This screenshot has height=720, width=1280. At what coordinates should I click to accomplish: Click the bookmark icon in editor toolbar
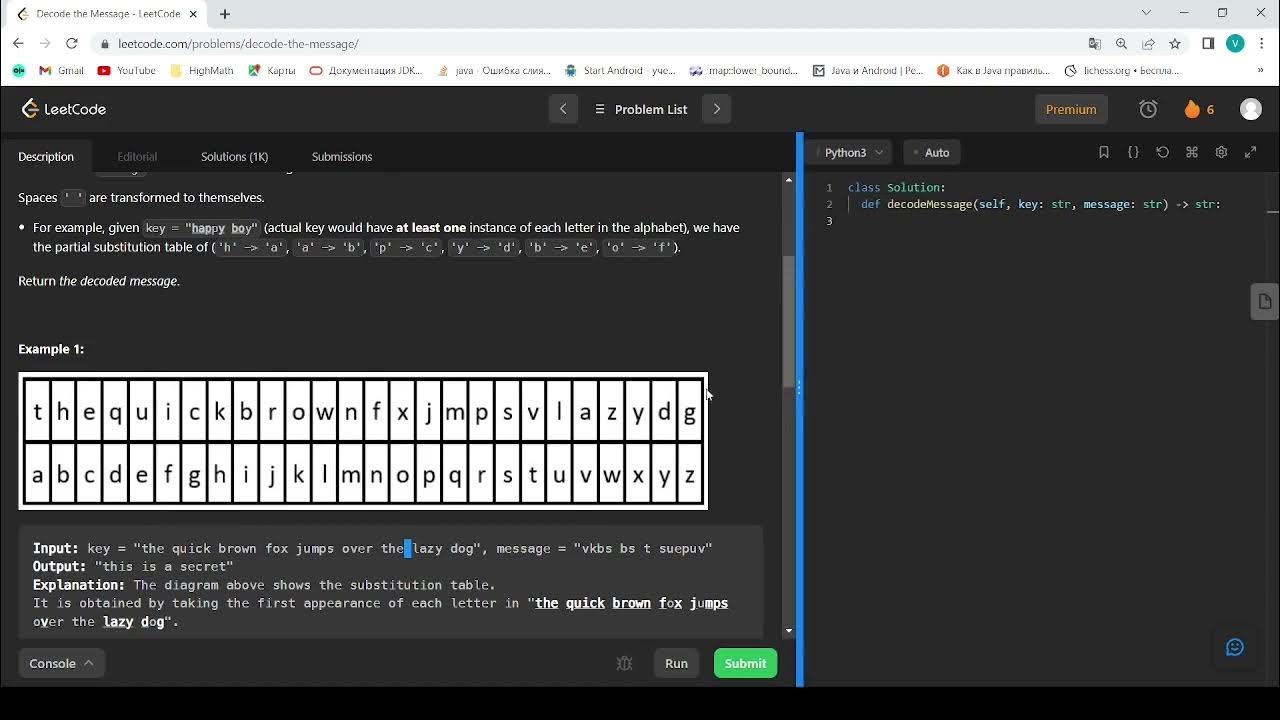[x=1104, y=152]
